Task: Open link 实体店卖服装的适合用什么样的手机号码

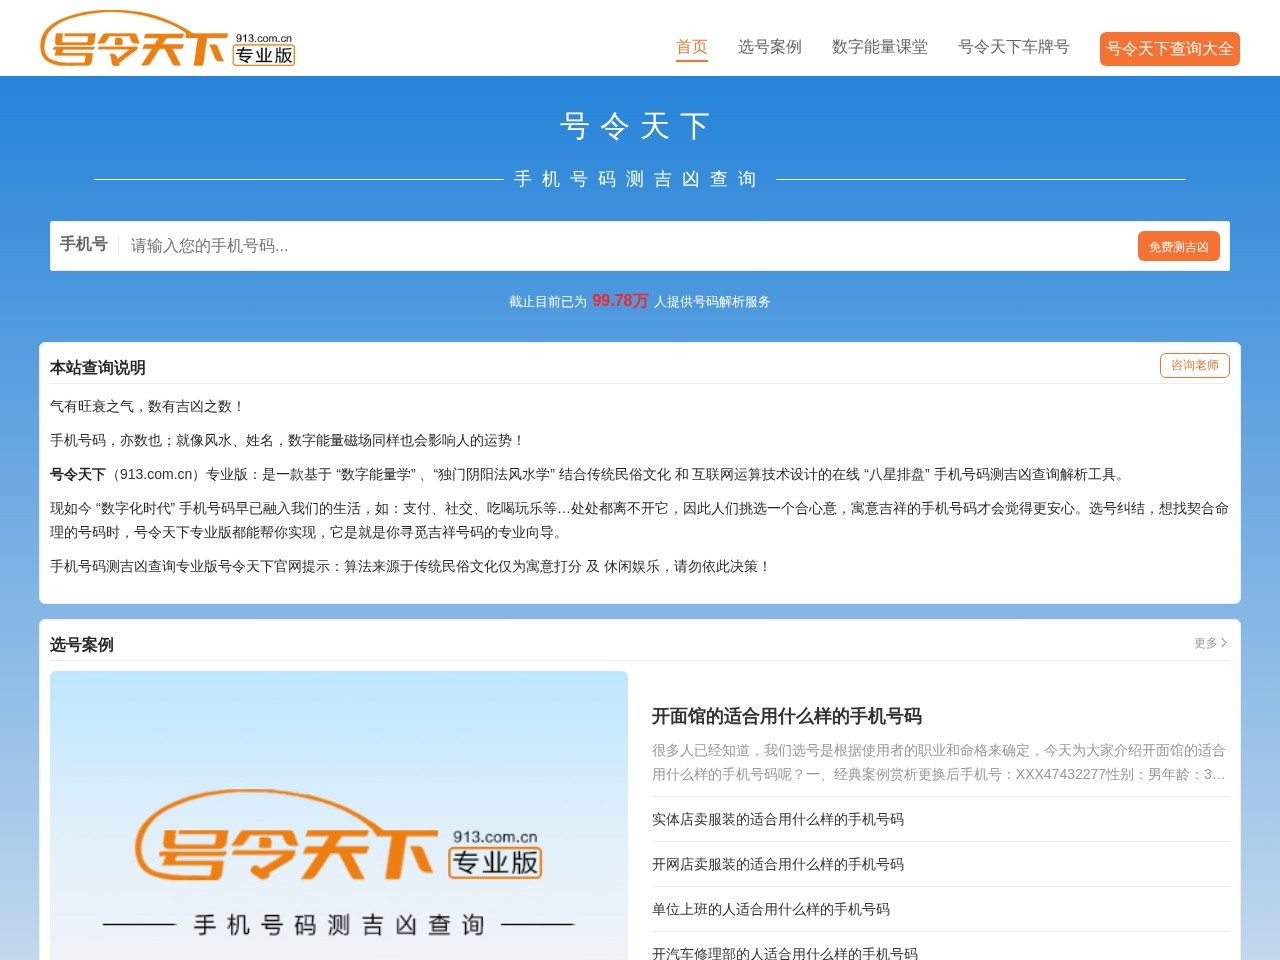Action: click(x=778, y=819)
